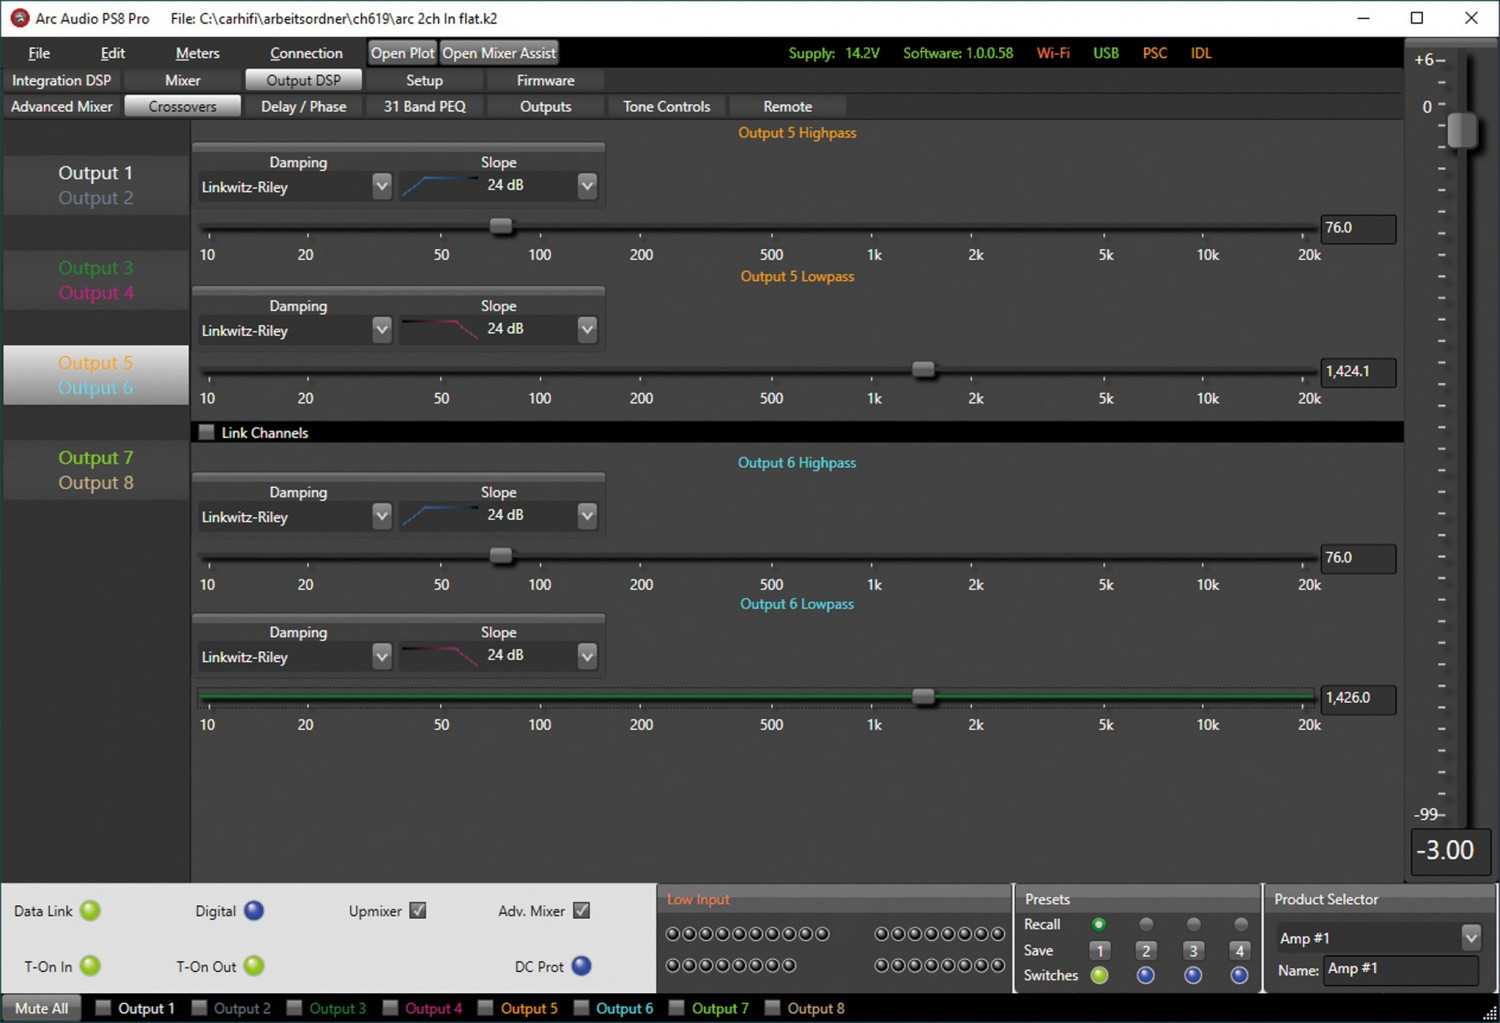Open Output 6 Highpass Slope dropdown
The image size is (1500, 1023).
(587, 516)
